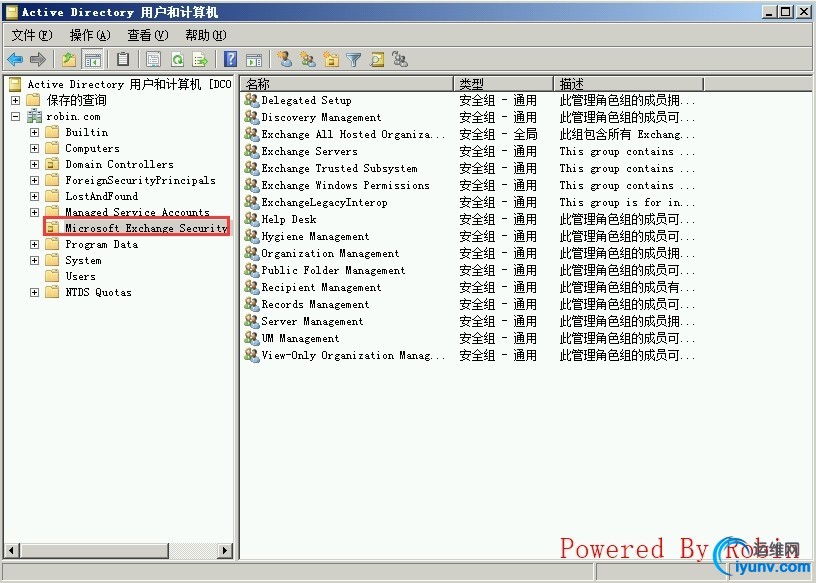Open the 帮助(H) menu
This screenshot has height=583, width=816.
coord(206,35)
